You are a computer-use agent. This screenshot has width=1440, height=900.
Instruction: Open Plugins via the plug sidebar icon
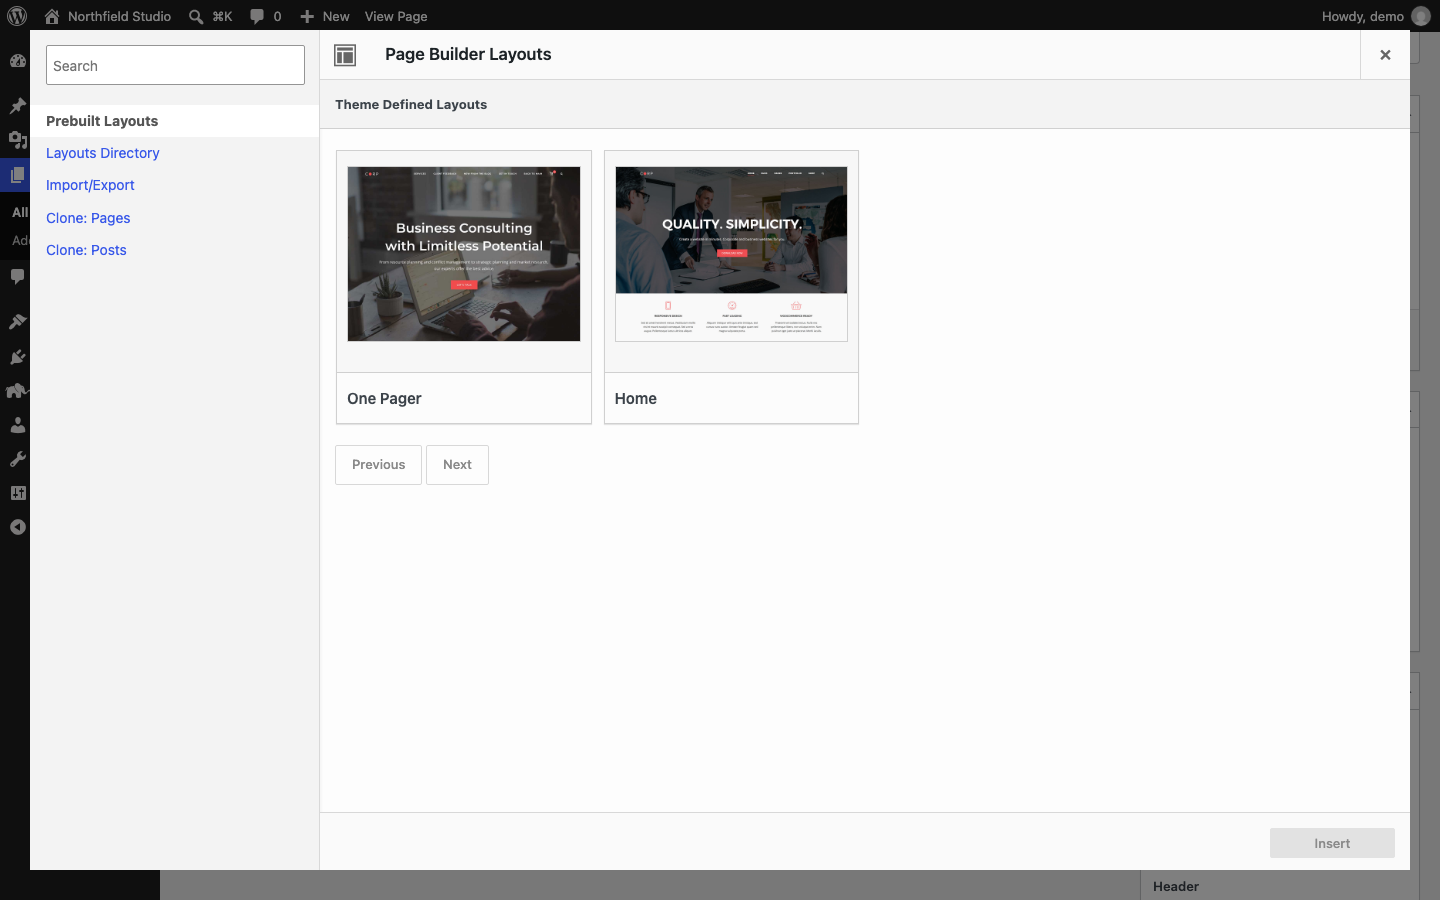click(x=17, y=357)
